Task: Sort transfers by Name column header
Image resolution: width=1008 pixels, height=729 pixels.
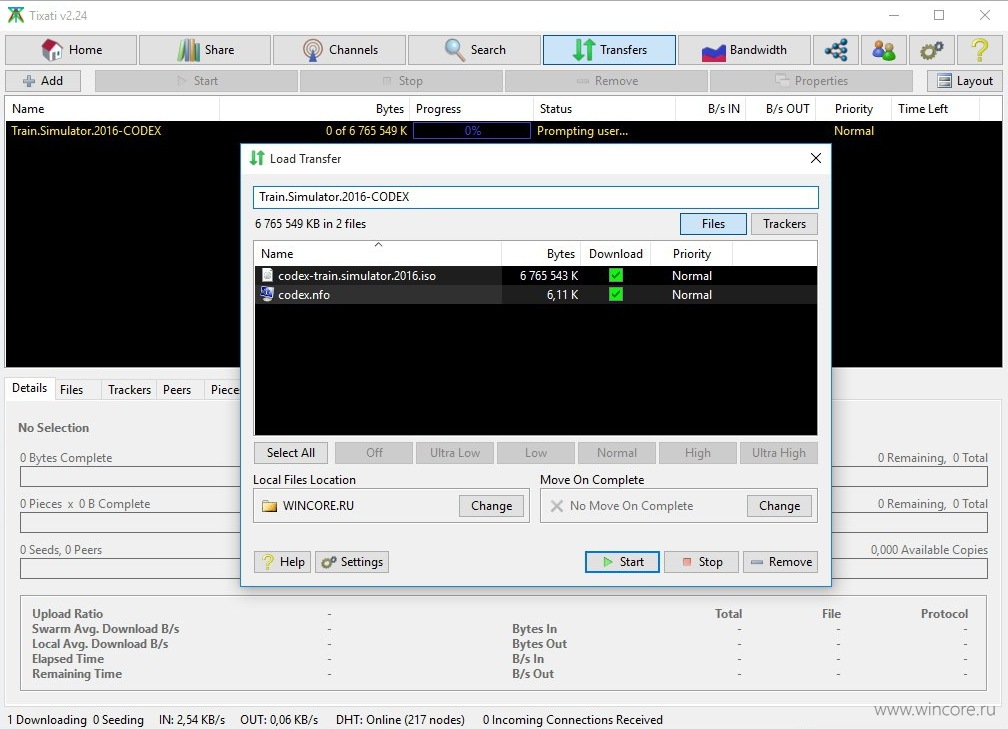Action: (112, 109)
